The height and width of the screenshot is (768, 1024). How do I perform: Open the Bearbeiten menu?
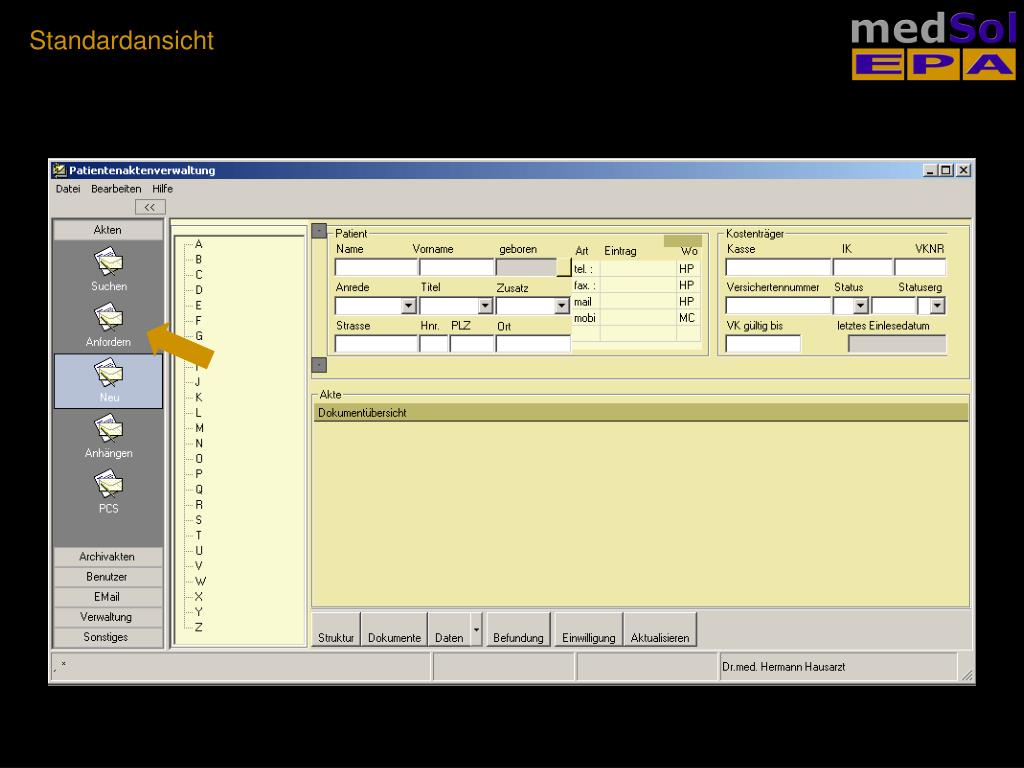pyautogui.click(x=116, y=189)
